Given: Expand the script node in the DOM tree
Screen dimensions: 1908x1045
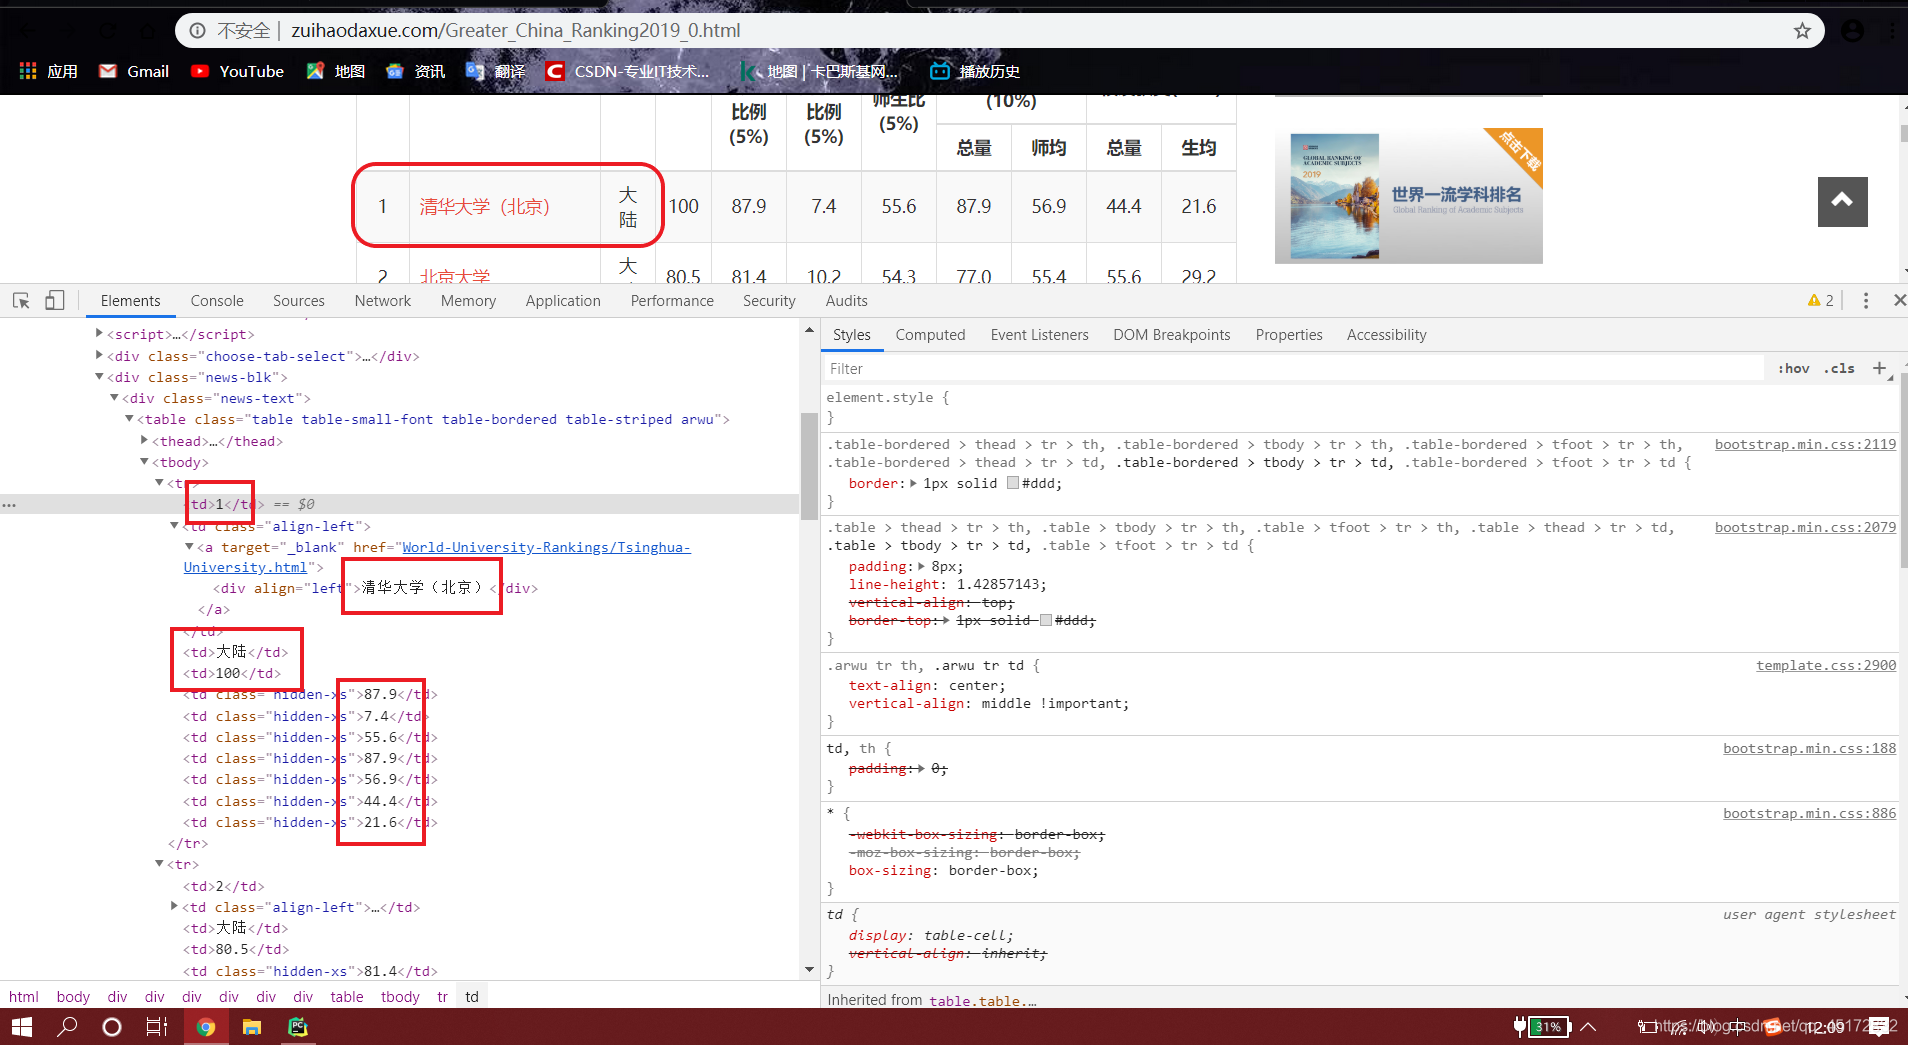Looking at the screenshot, I should point(99,334).
